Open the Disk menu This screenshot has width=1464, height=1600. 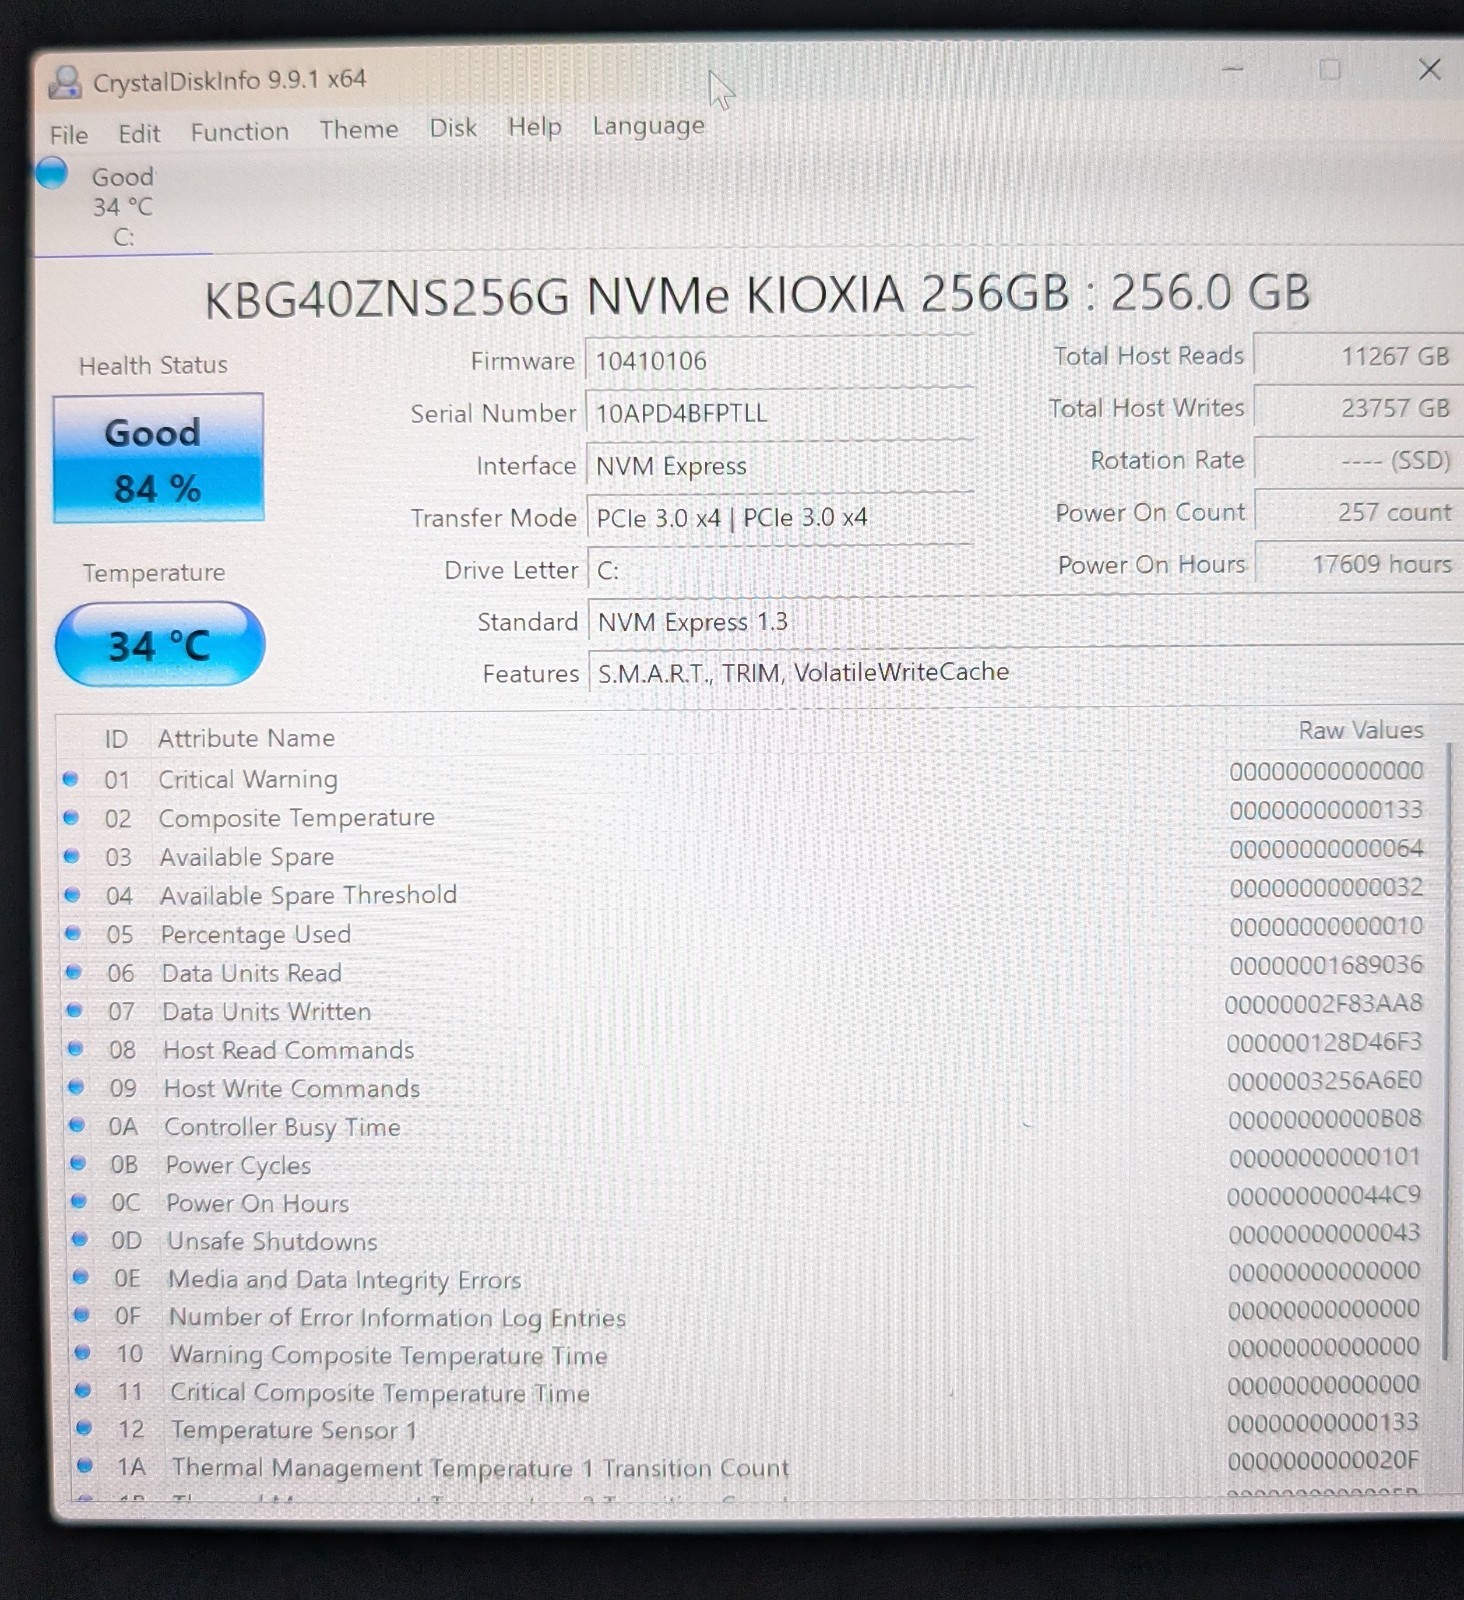coord(453,127)
